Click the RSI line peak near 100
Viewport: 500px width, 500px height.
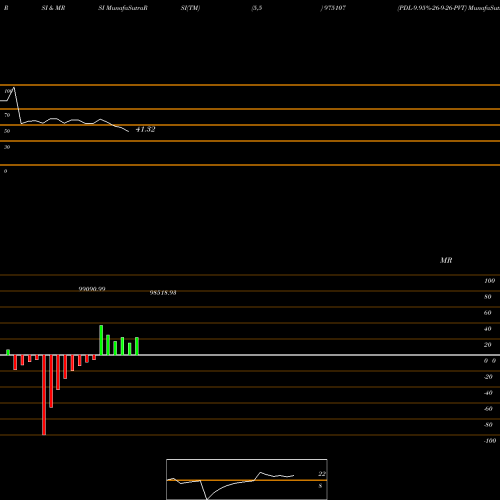point(13,89)
